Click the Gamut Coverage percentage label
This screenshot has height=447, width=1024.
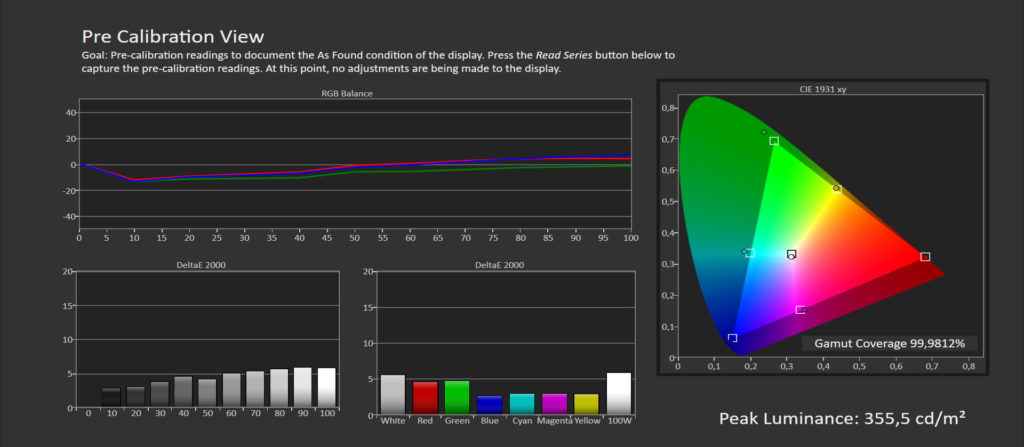pos(889,342)
